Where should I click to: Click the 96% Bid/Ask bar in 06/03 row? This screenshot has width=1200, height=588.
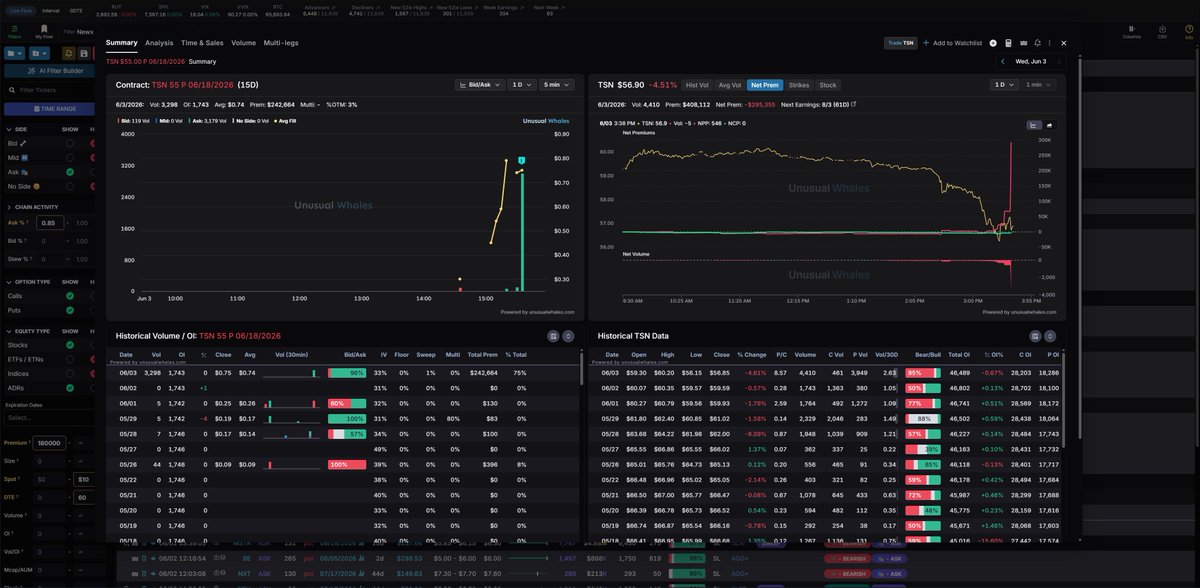pyautogui.click(x=347, y=372)
